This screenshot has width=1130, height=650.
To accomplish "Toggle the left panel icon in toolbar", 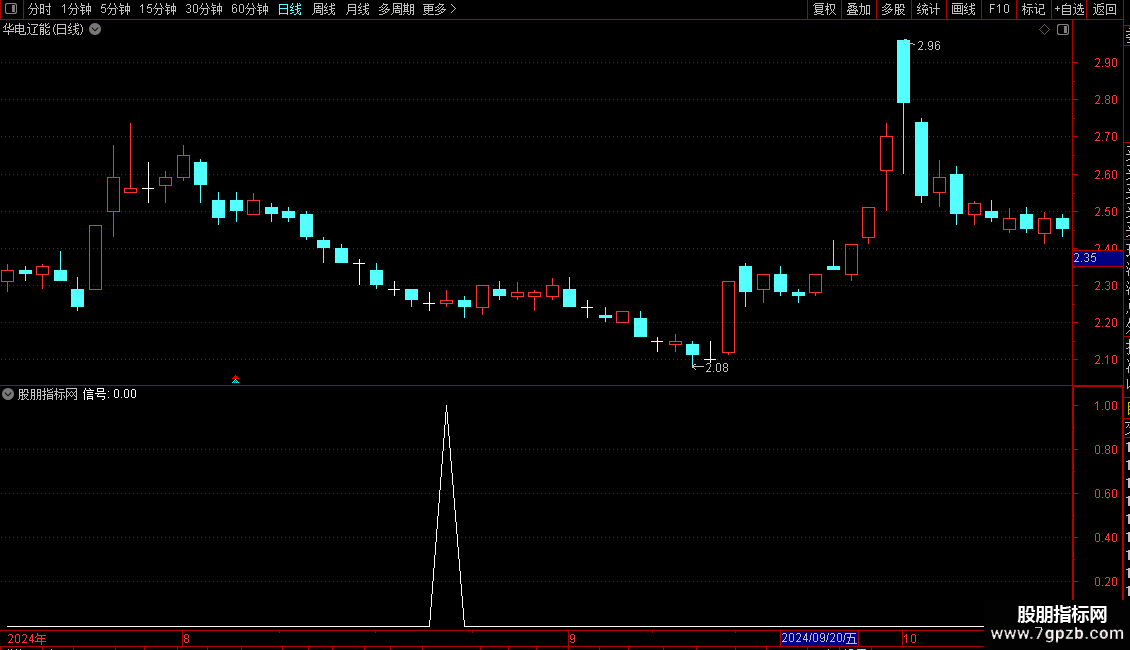I will pyautogui.click(x=11, y=9).
